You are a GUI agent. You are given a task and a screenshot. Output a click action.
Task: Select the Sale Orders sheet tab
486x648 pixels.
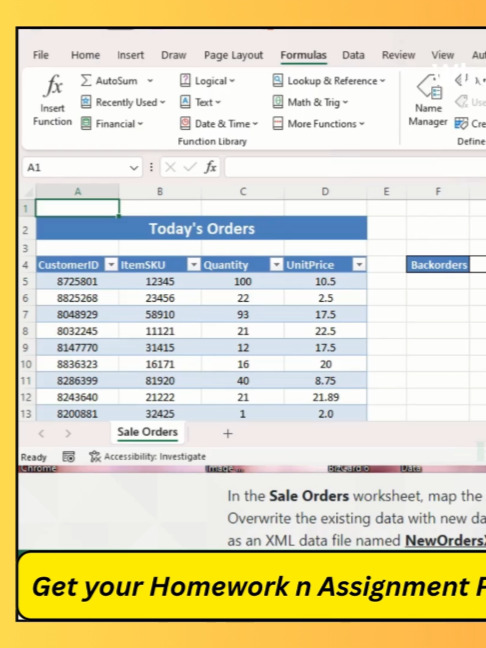148,432
